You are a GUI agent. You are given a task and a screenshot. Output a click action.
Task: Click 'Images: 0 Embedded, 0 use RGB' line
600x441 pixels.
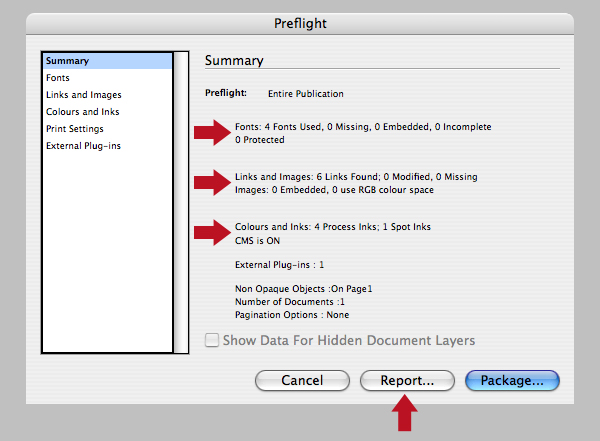tap(334, 190)
